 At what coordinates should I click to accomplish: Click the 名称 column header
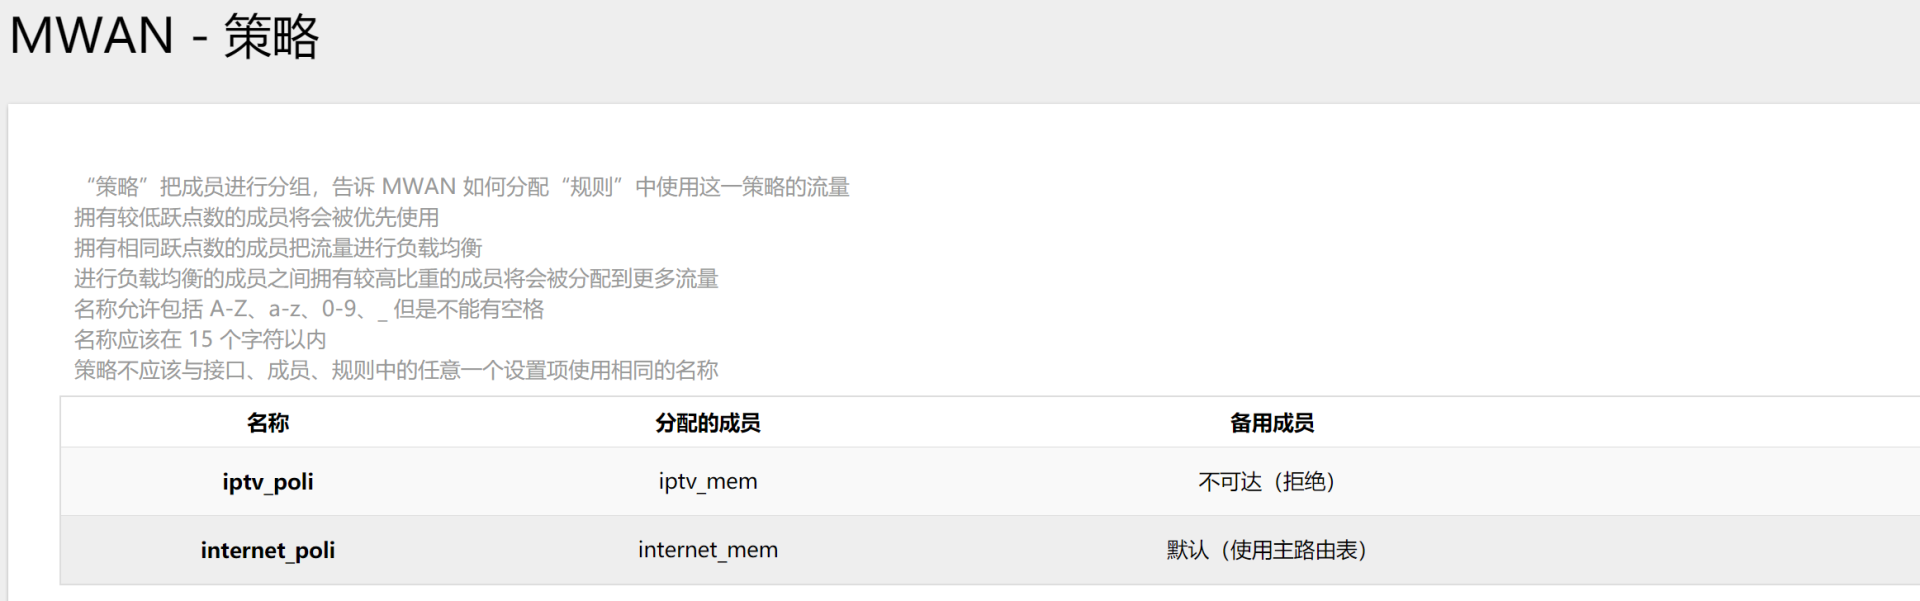click(268, 423)
